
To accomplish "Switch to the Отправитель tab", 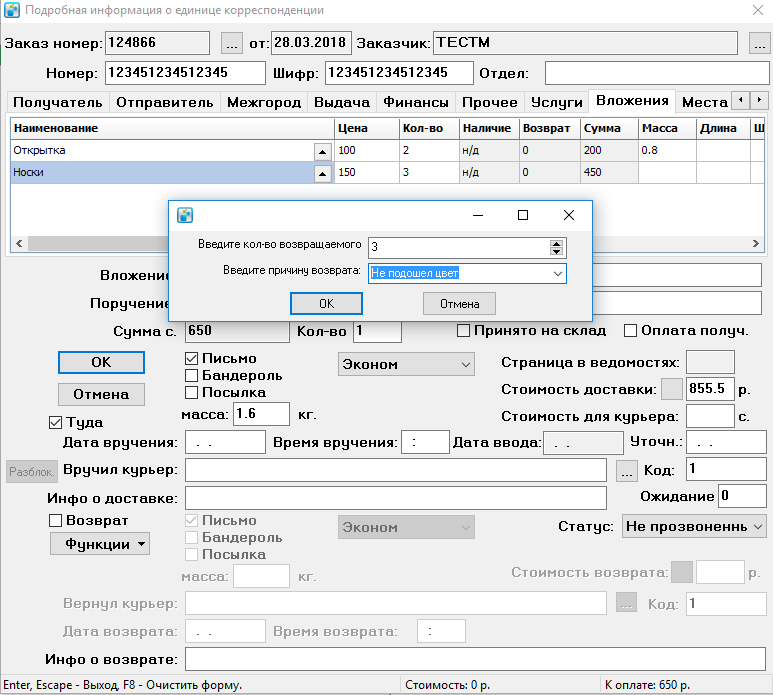I will [x=165, y=102].
